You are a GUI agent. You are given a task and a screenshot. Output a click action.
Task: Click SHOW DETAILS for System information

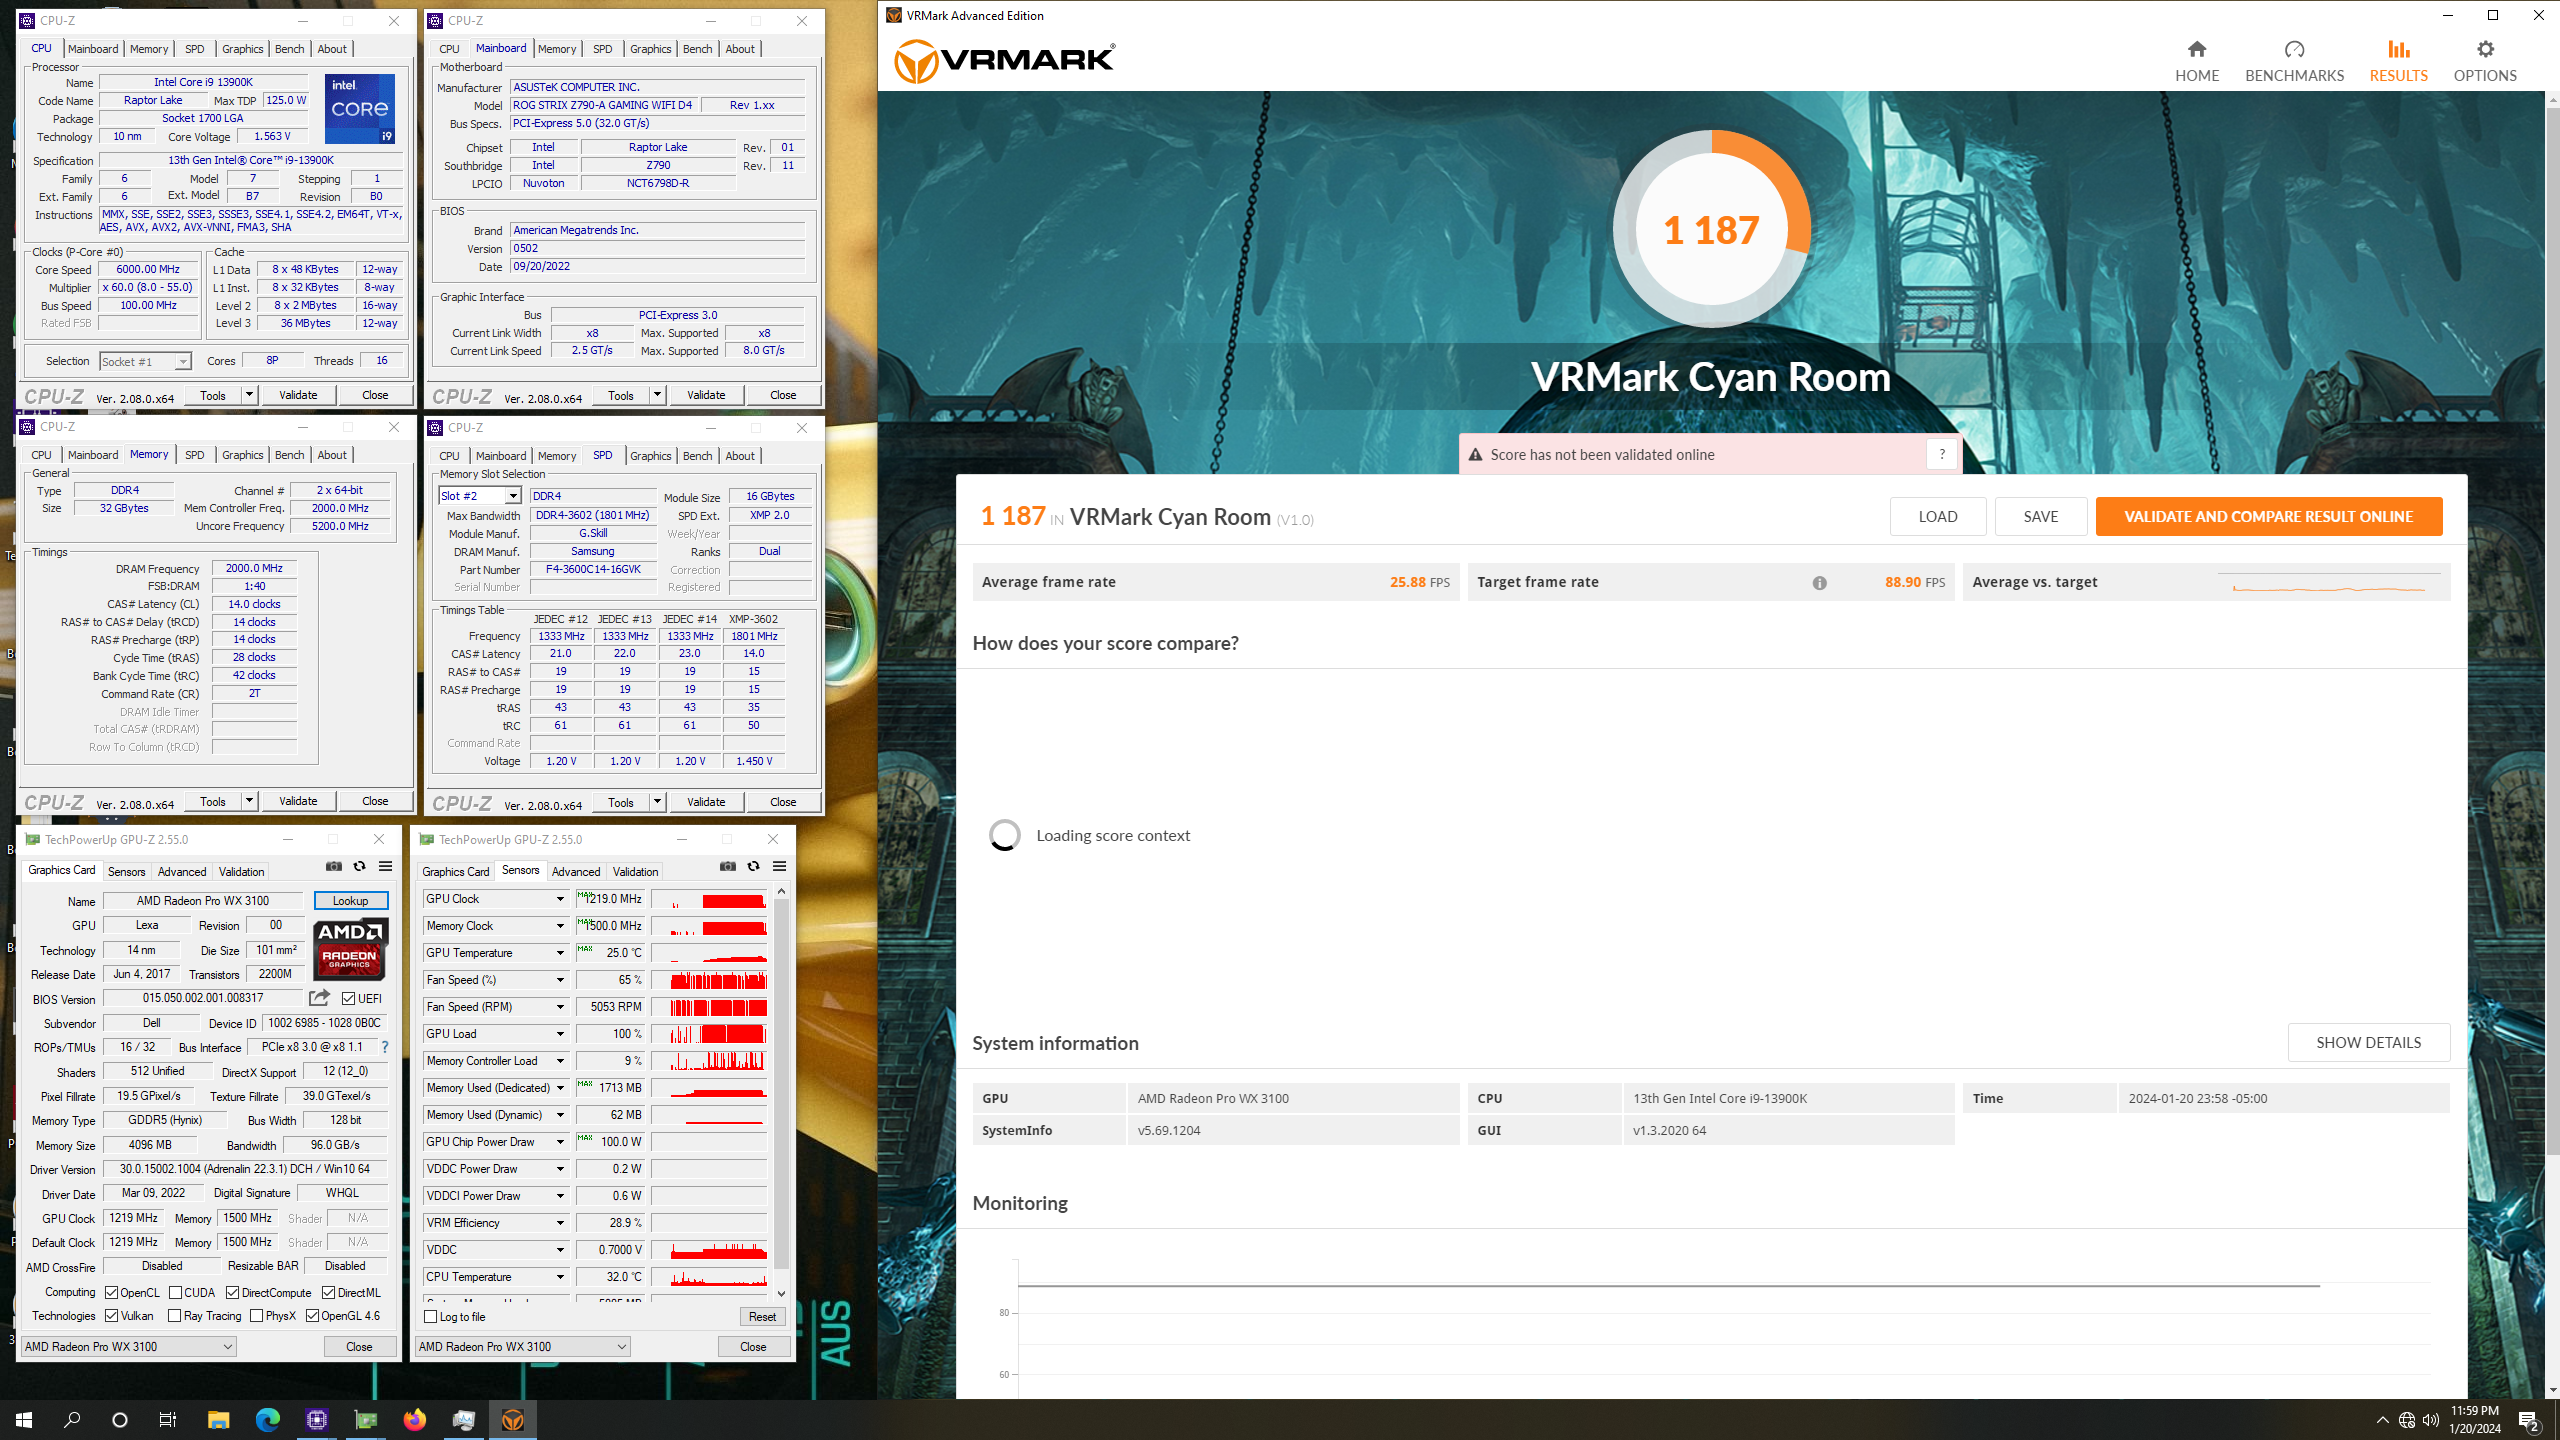pos(2368,1042)
